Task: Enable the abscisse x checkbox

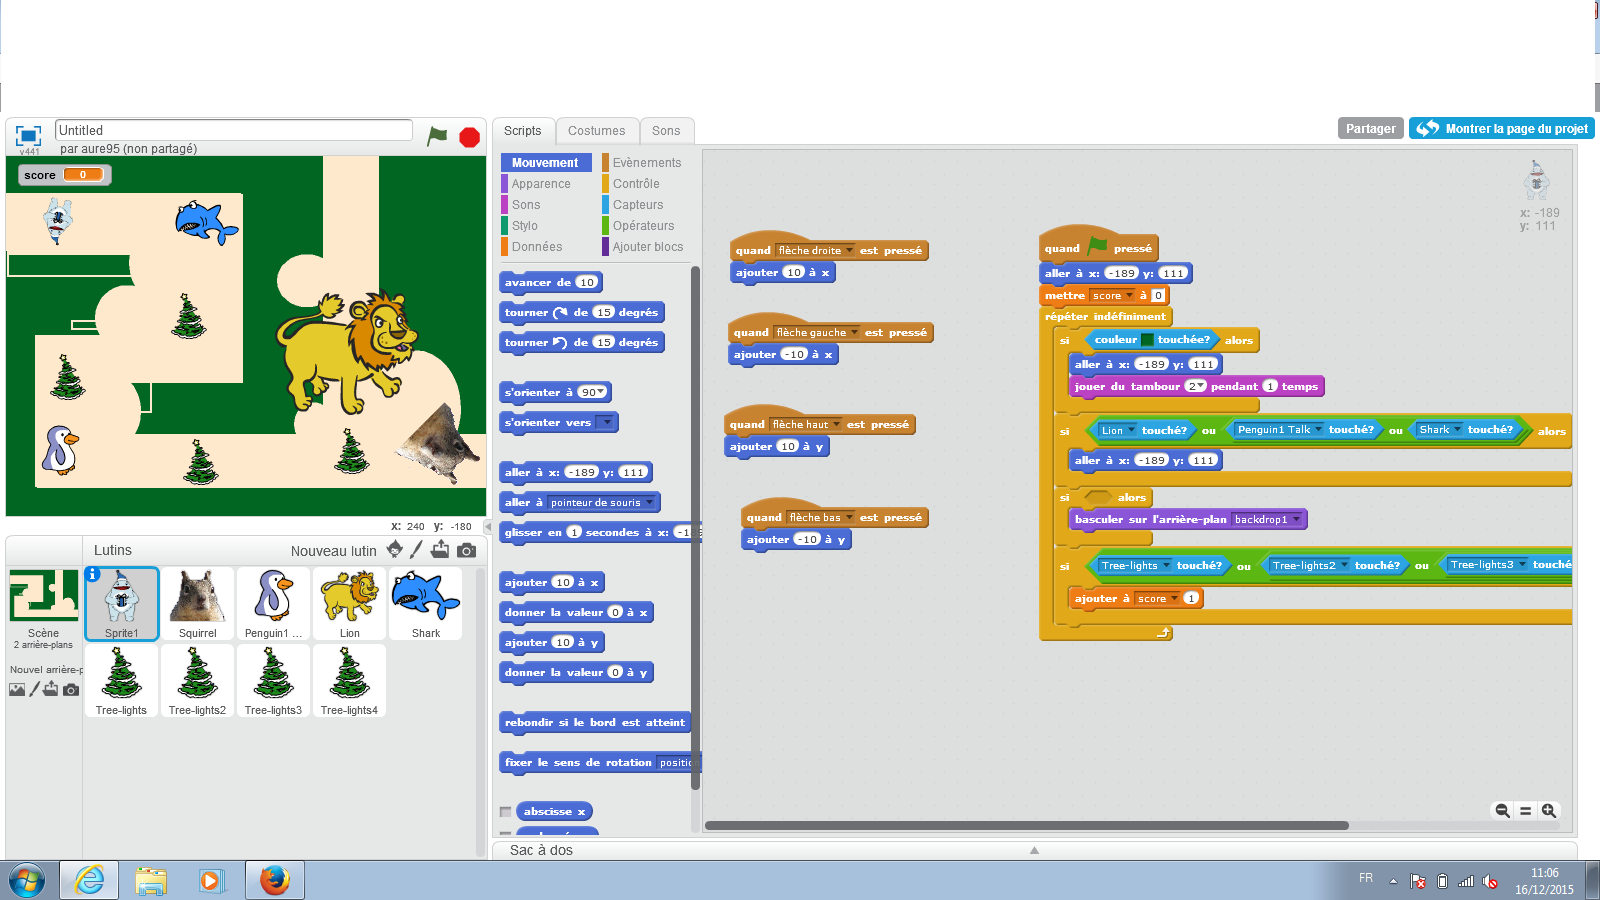Action: click(506, 812)
